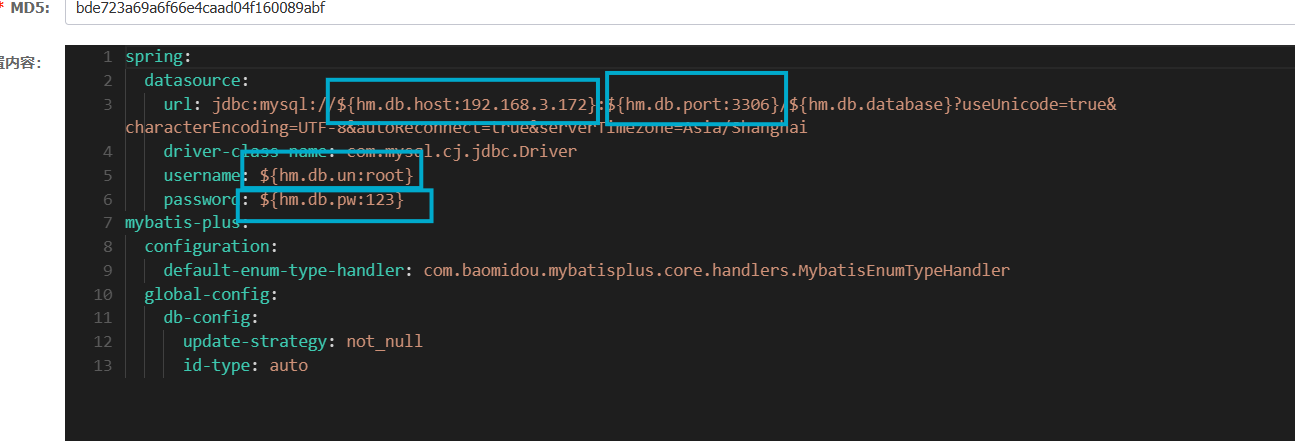This screenshot has height=441, width=1295.
Task: Click line number 13 in the gutter
Action: [102, 366]
